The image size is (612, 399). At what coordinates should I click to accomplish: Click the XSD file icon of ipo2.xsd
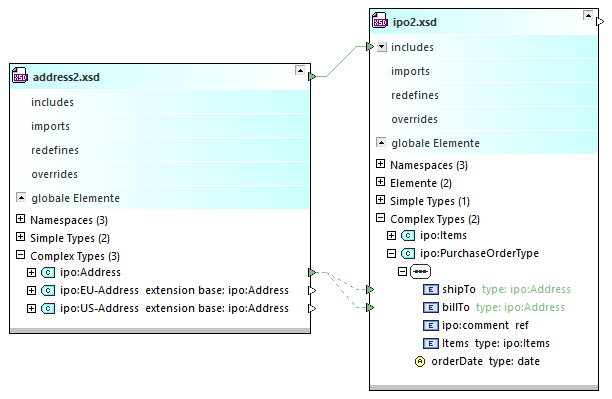(380, 20)
